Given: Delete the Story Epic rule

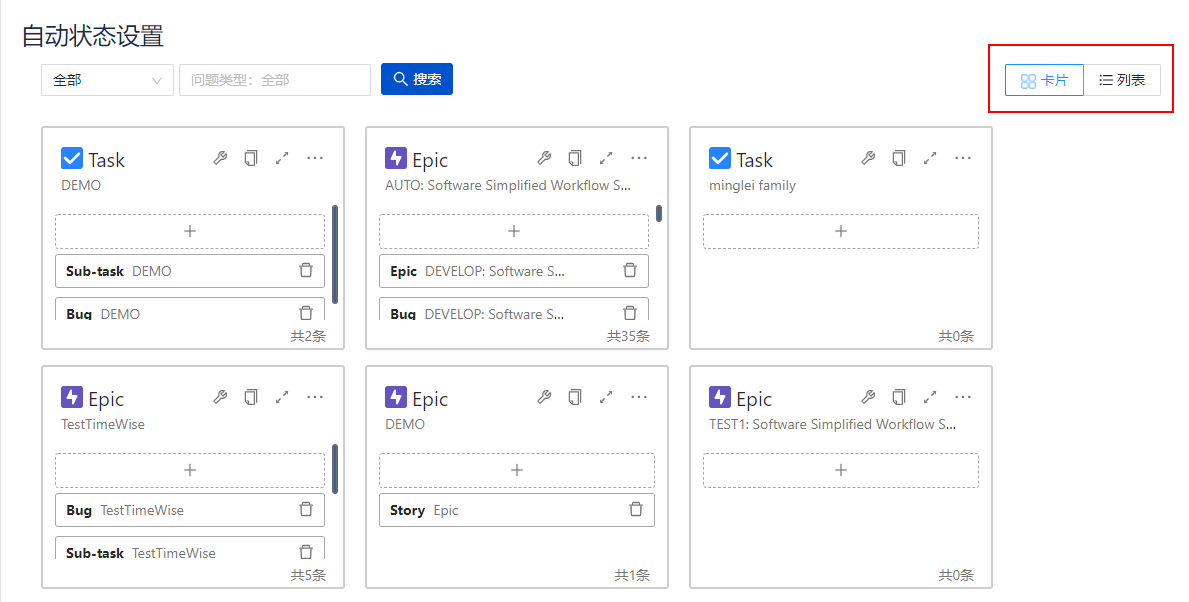Looking at the screenshot, I should point(635,509).
